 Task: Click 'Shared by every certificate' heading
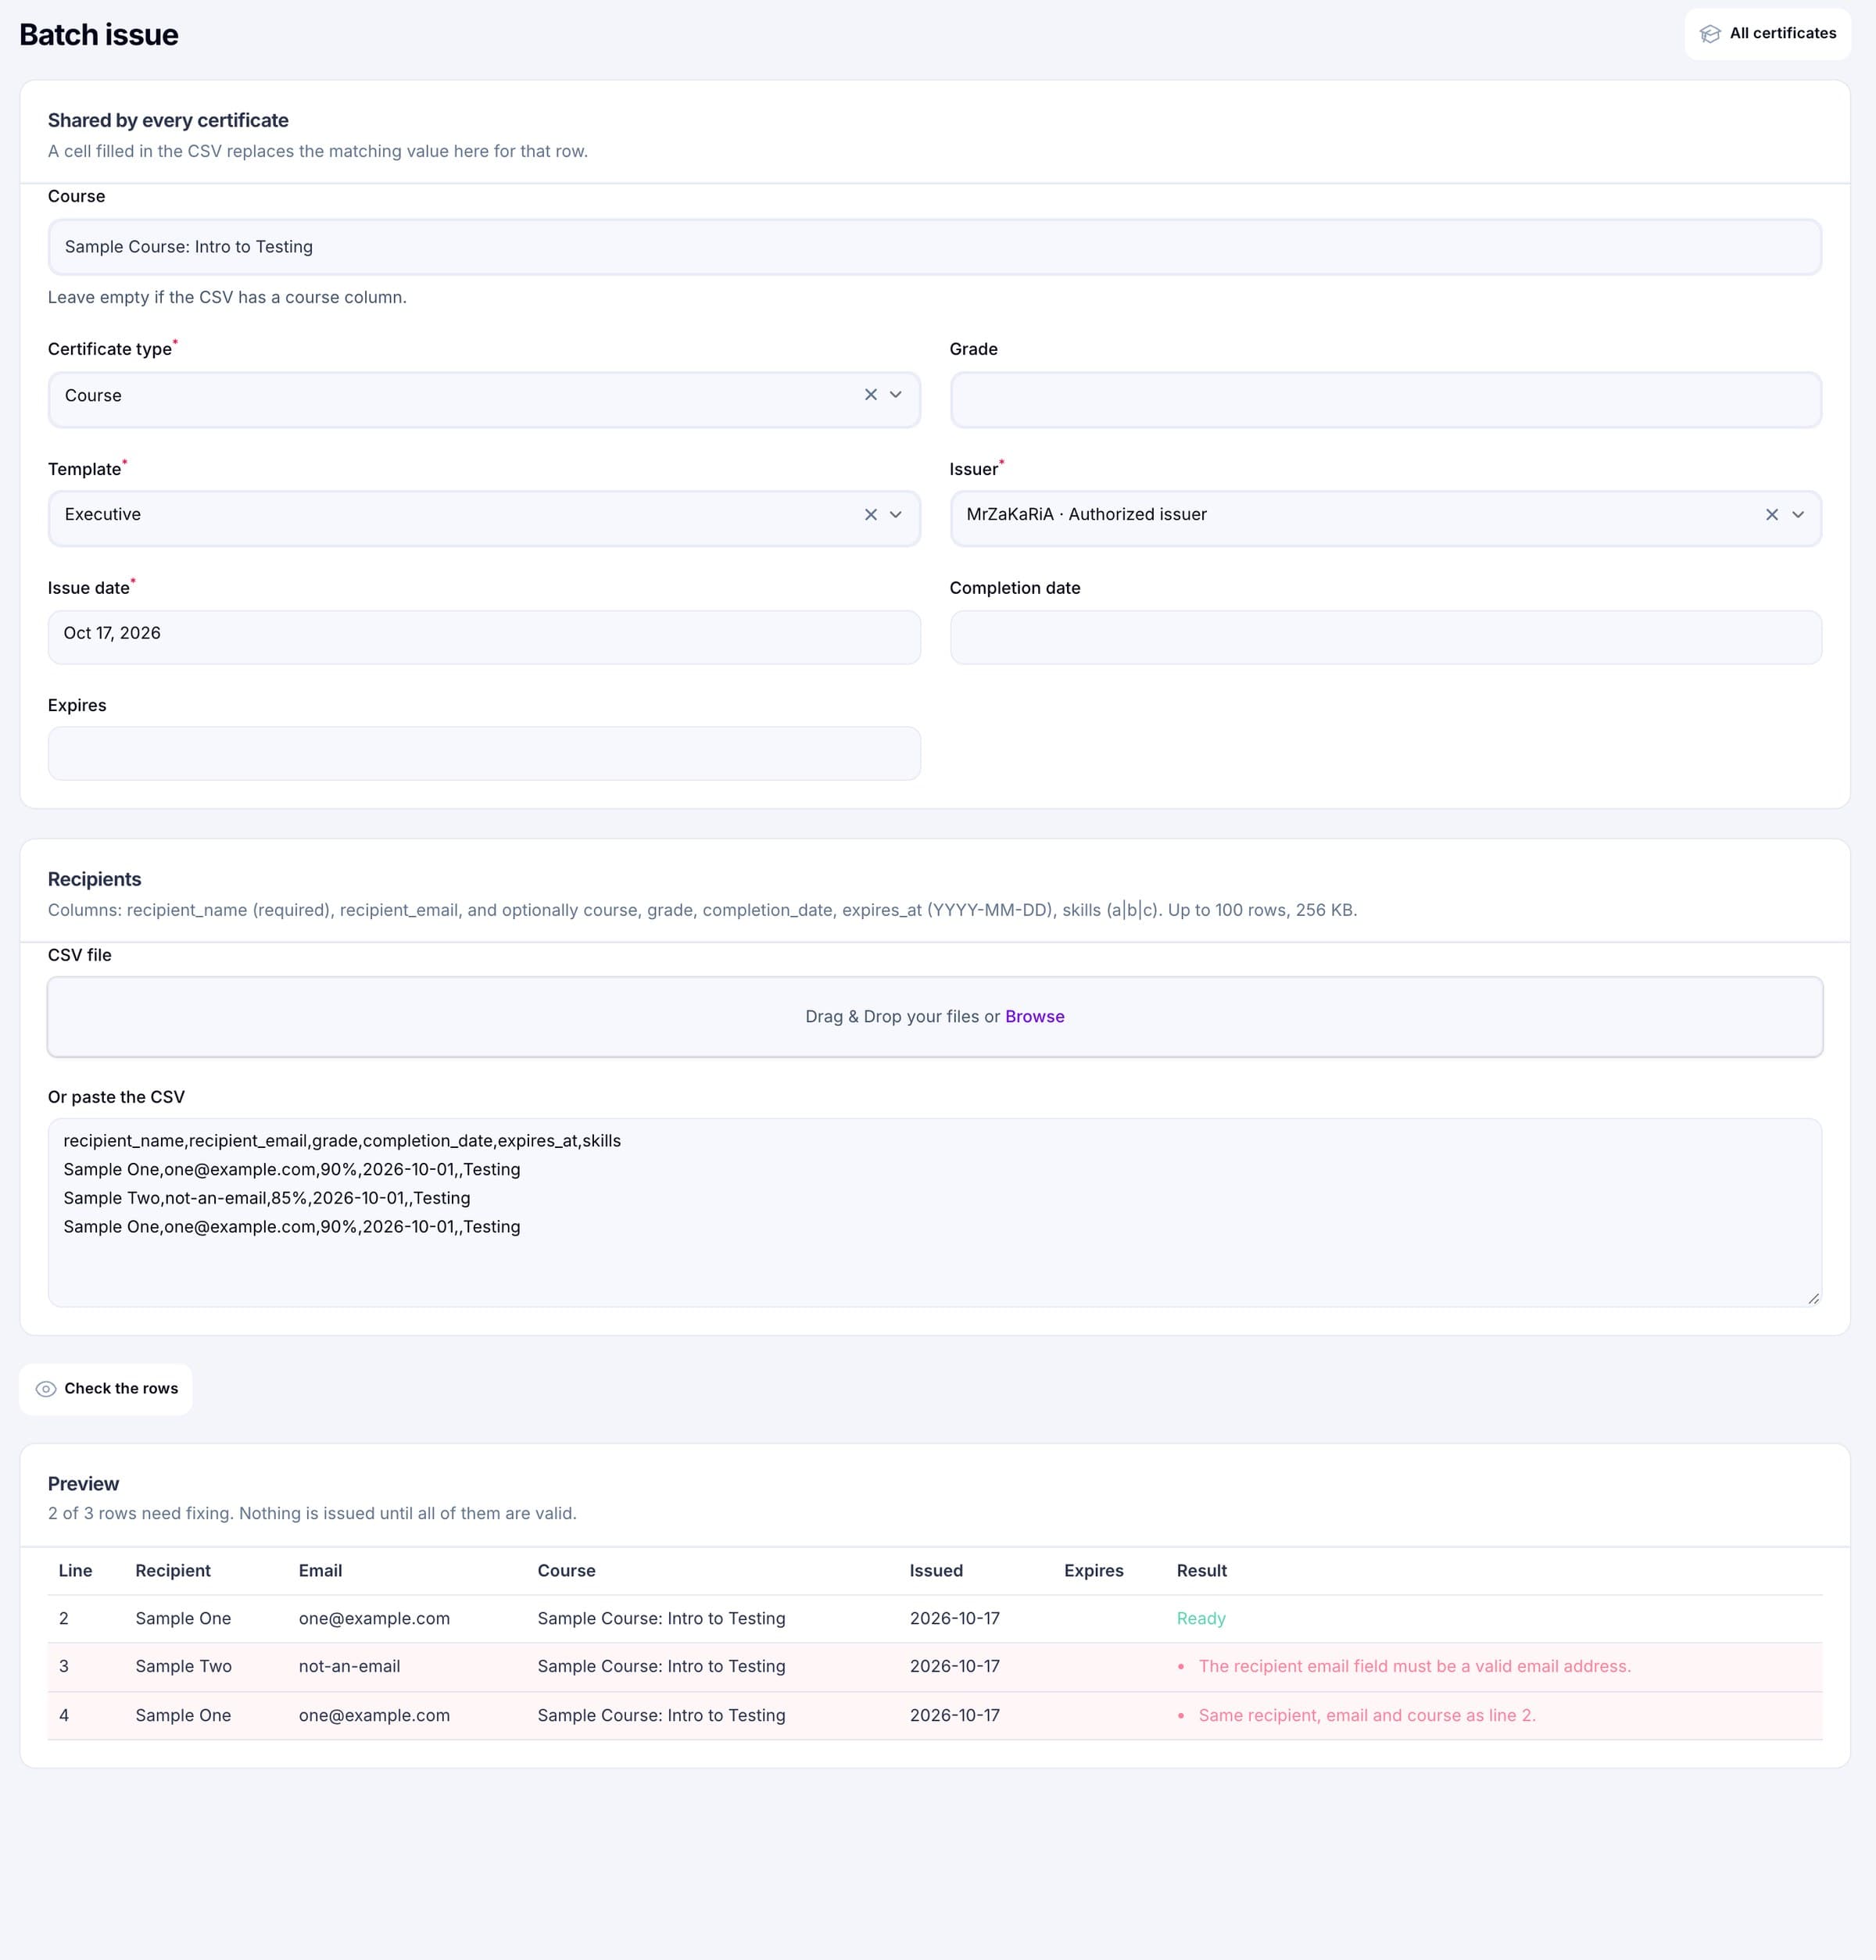tap(168, 120)
